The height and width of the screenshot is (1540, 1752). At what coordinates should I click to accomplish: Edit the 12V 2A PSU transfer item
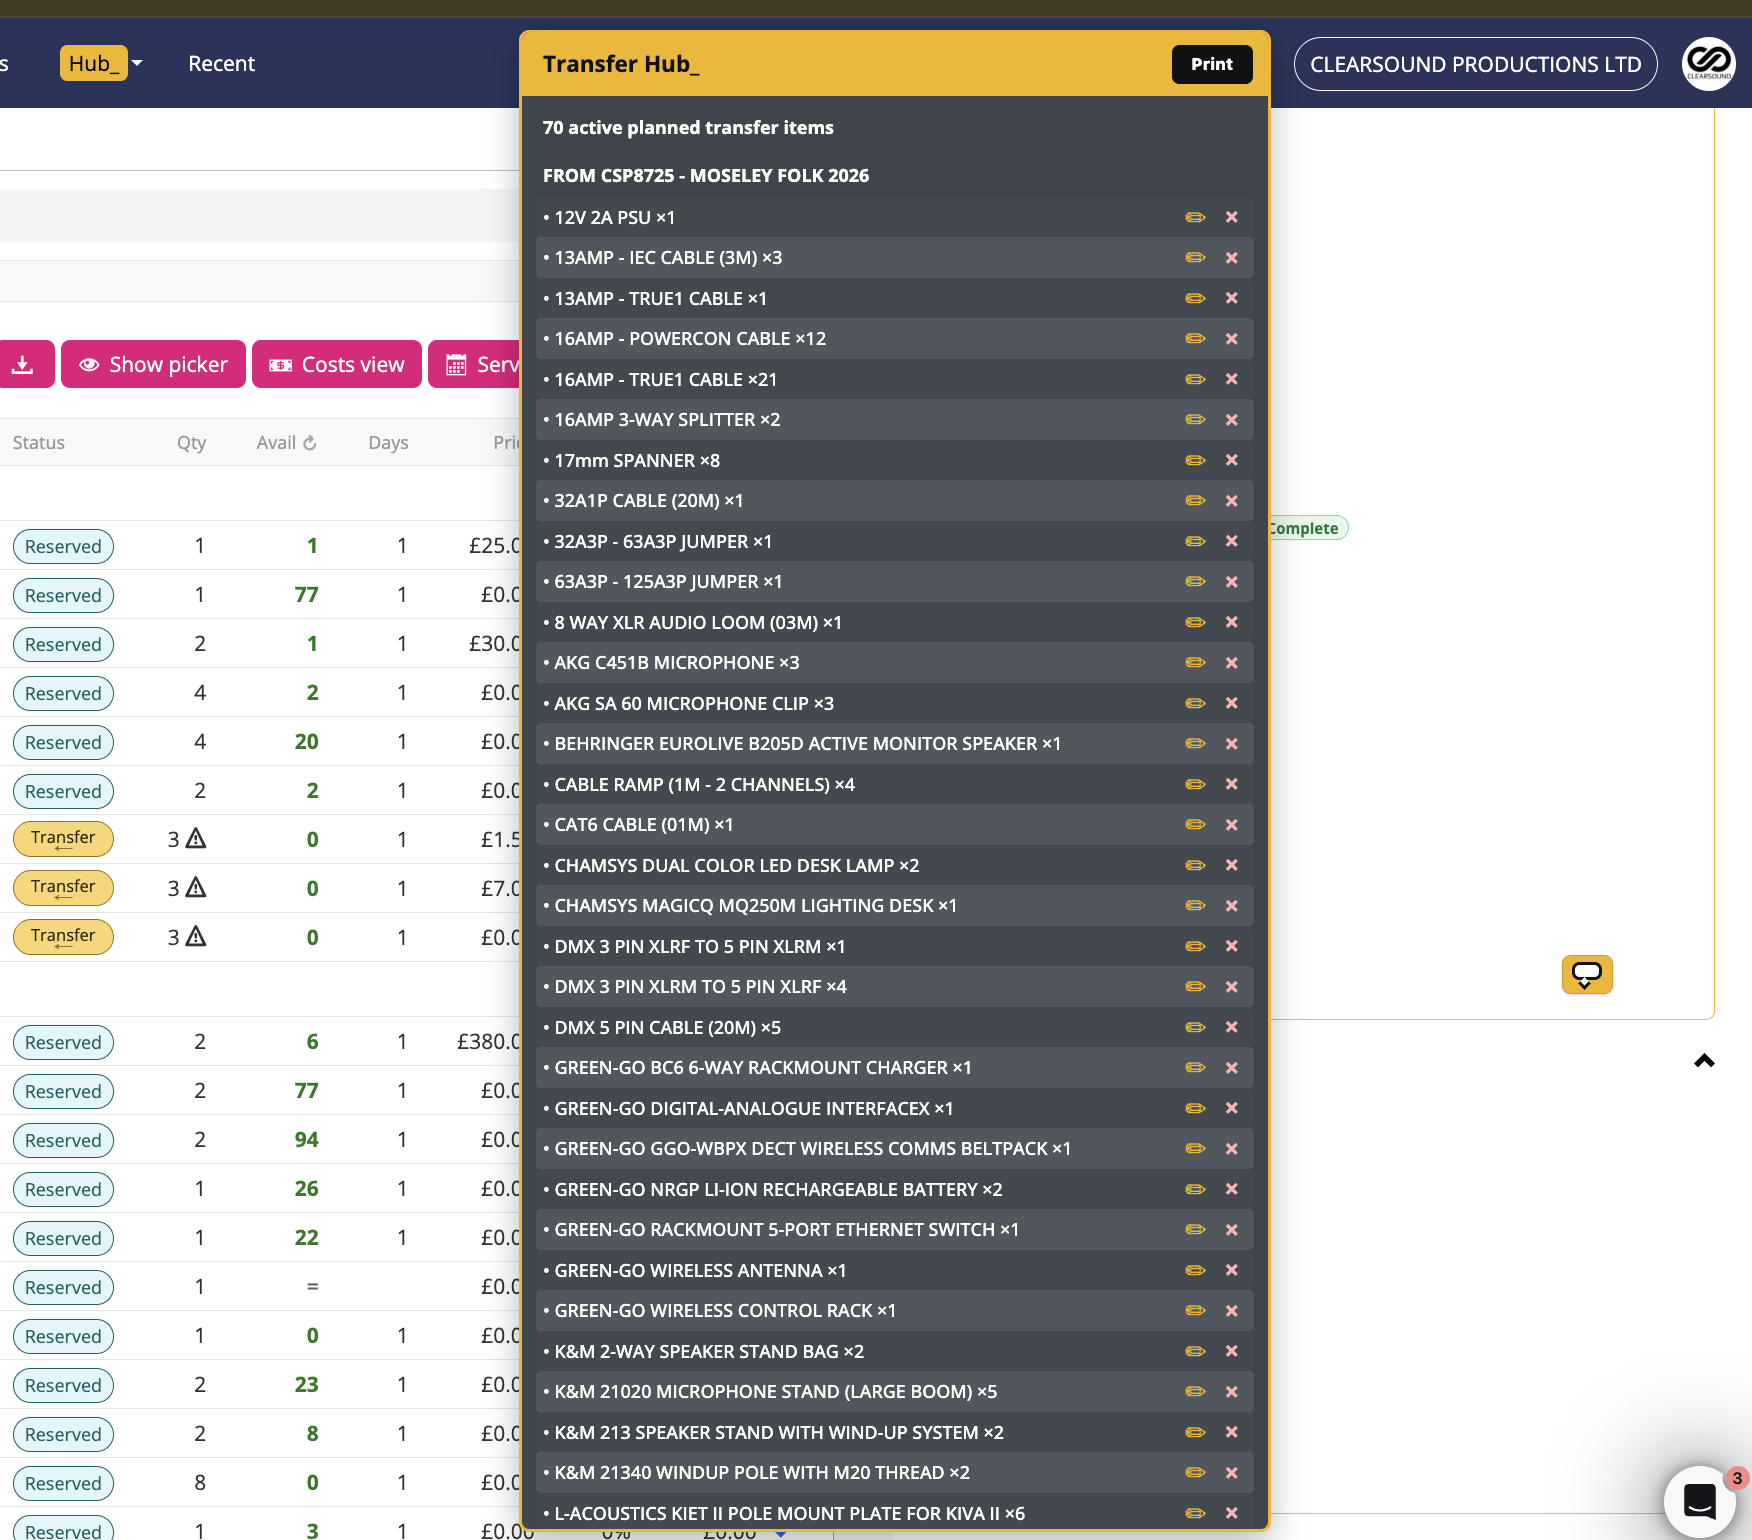tap(1195, 217)
